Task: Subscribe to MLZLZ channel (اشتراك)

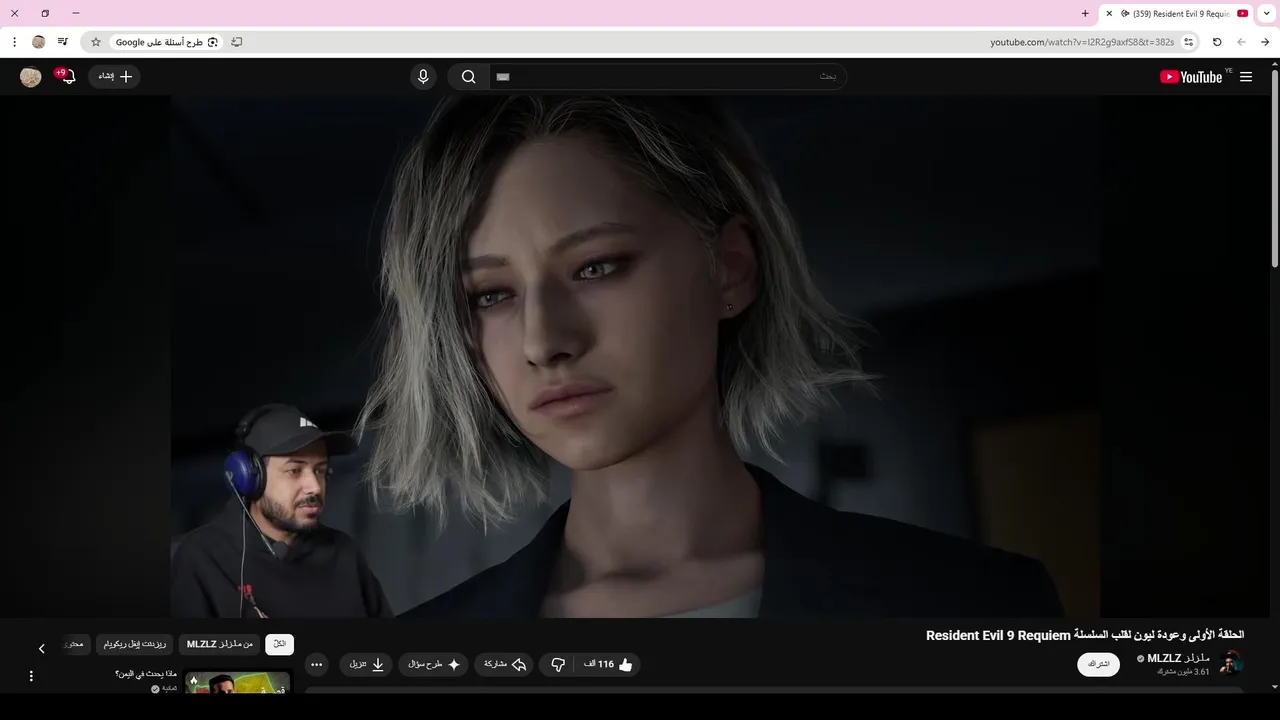Action: coord(1098,664)
